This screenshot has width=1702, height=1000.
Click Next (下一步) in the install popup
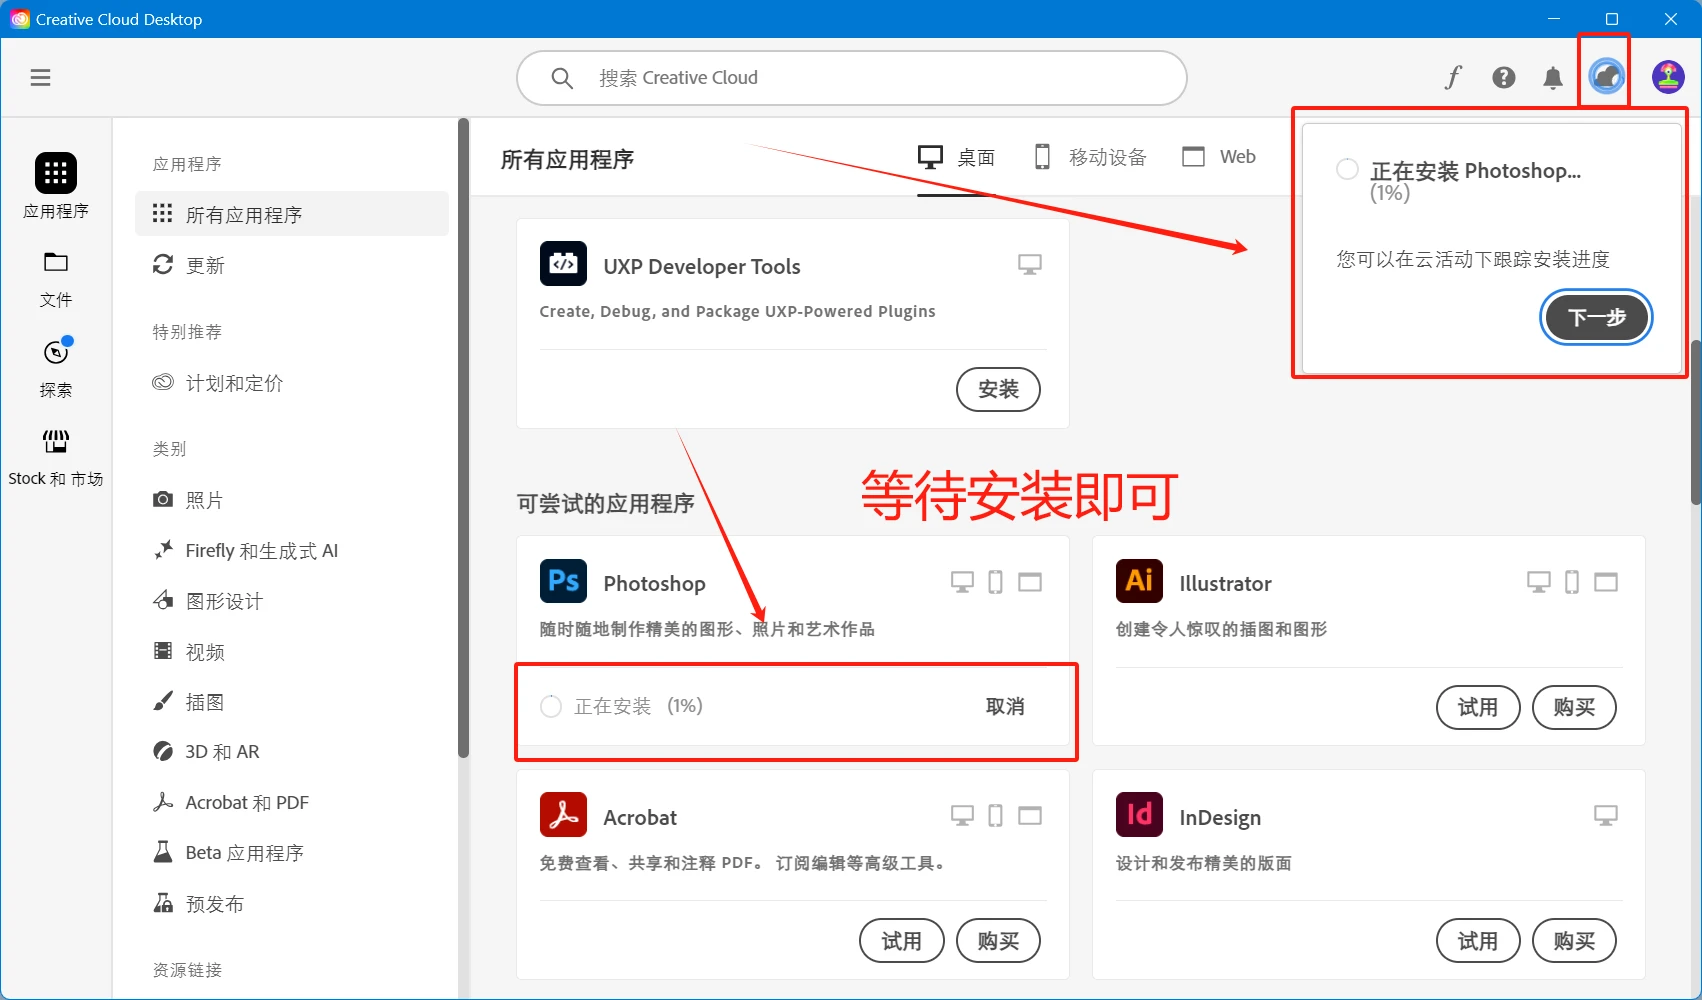click(x=1596, y=317)
